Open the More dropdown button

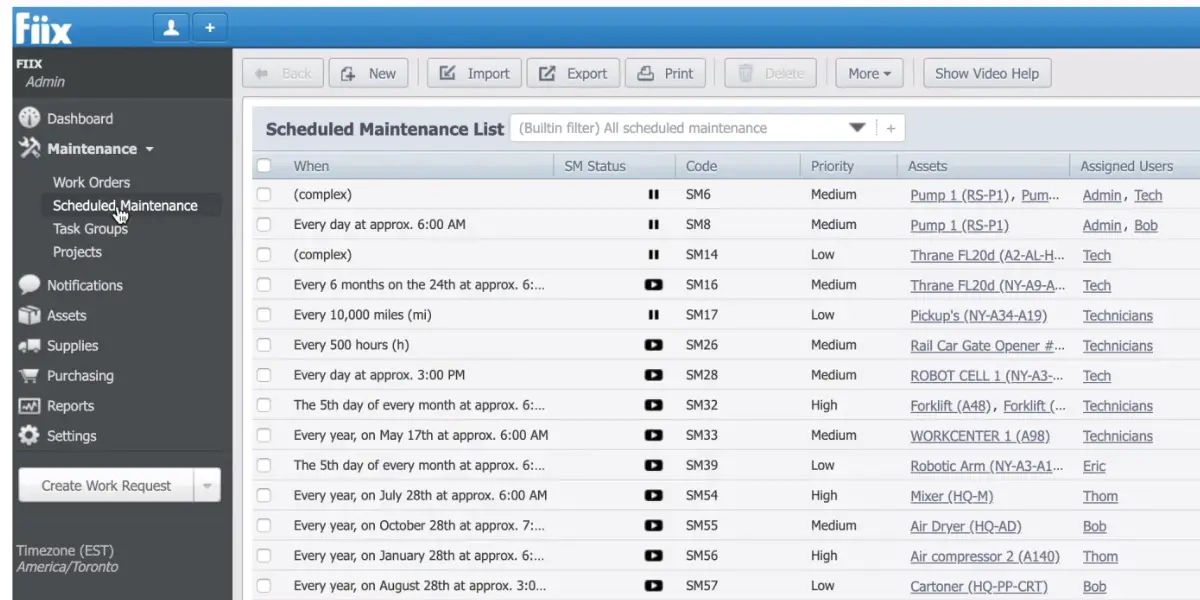(869, 73)
